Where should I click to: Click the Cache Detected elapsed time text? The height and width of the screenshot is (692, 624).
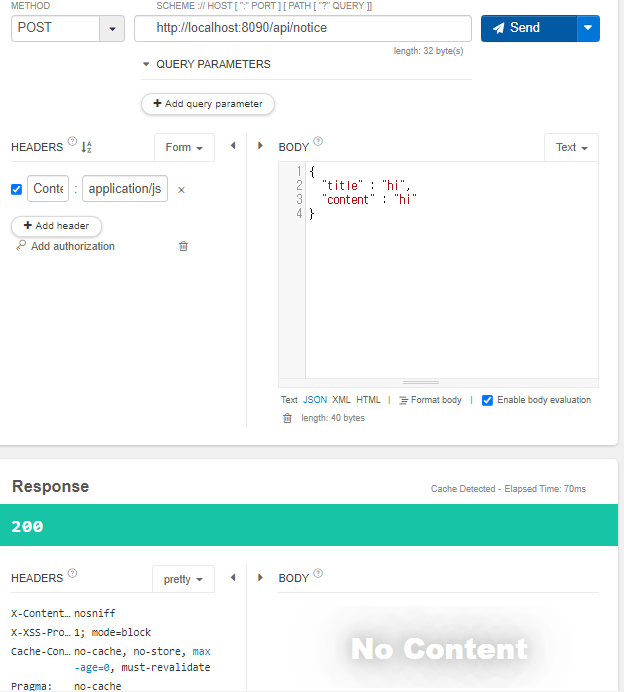click(508, 489)
